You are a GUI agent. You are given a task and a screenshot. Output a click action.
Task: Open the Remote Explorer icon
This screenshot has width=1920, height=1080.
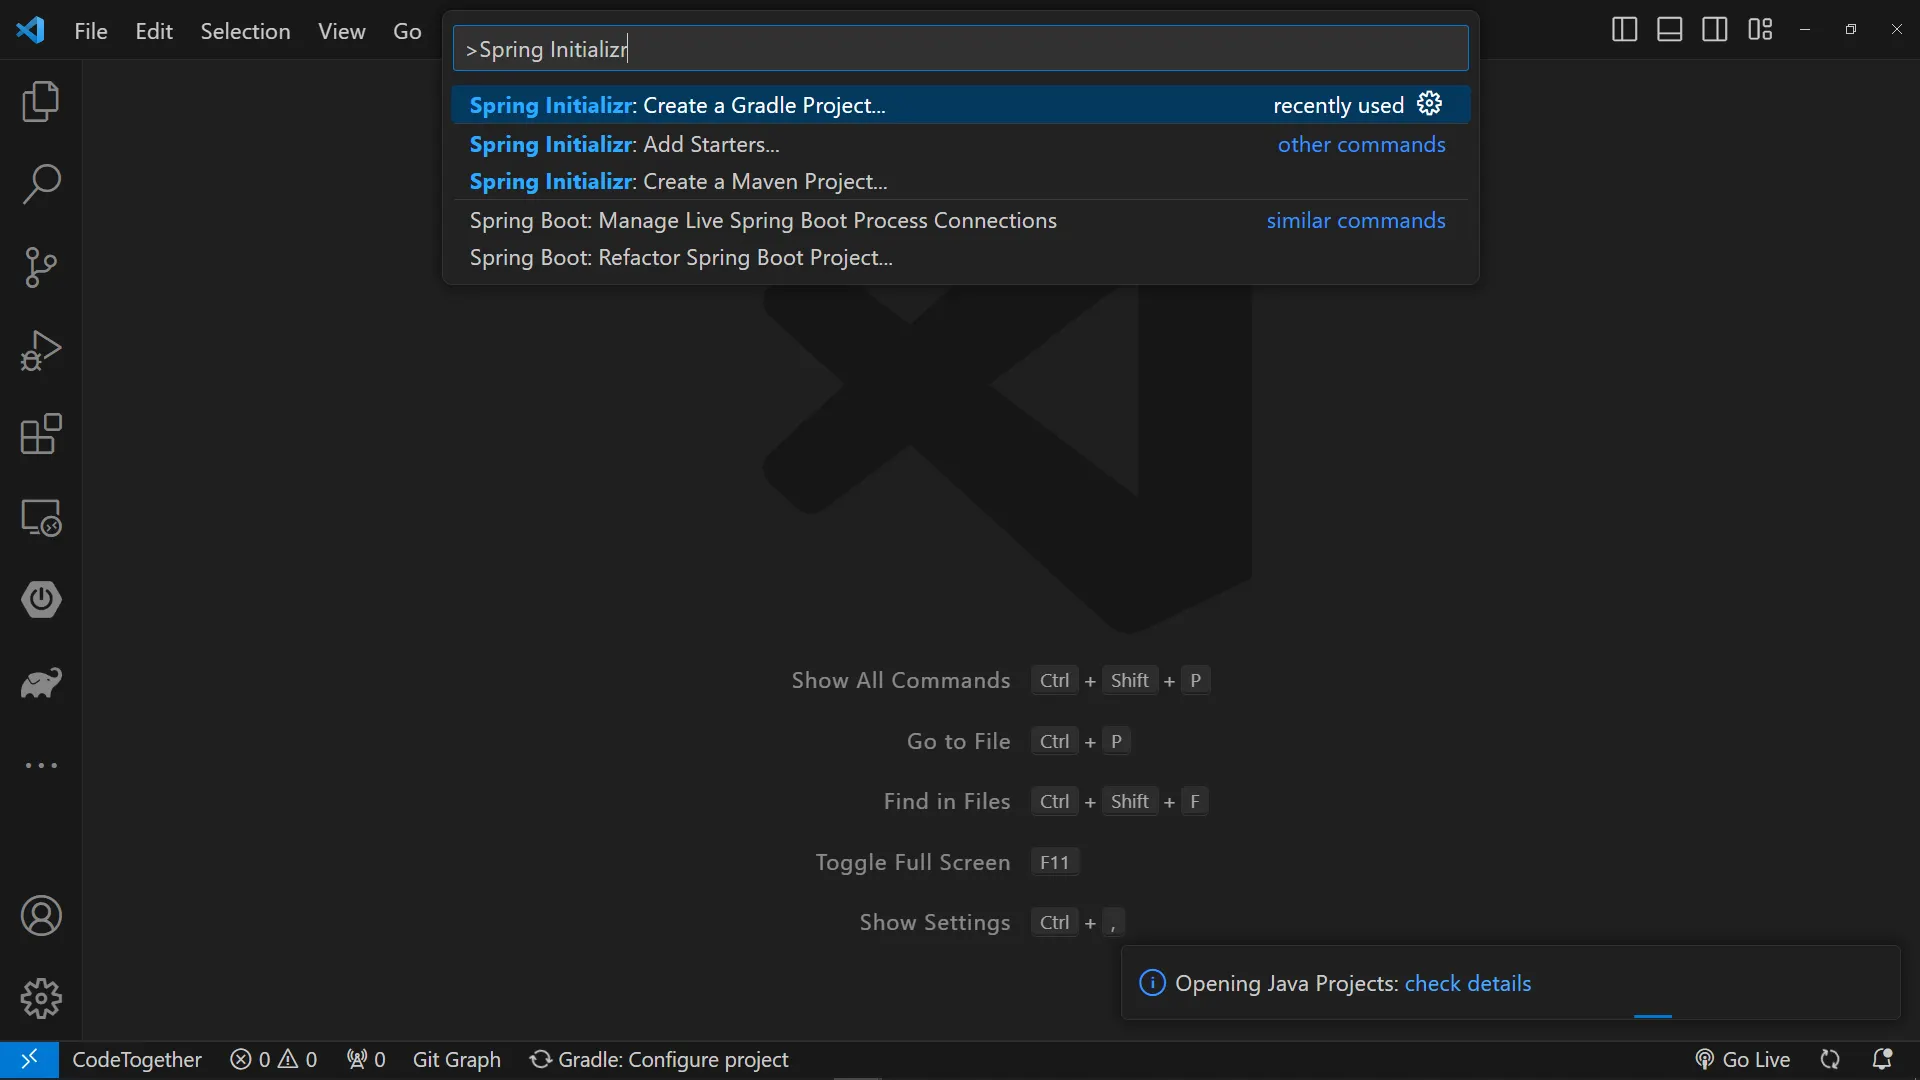(x=41, y=517)
